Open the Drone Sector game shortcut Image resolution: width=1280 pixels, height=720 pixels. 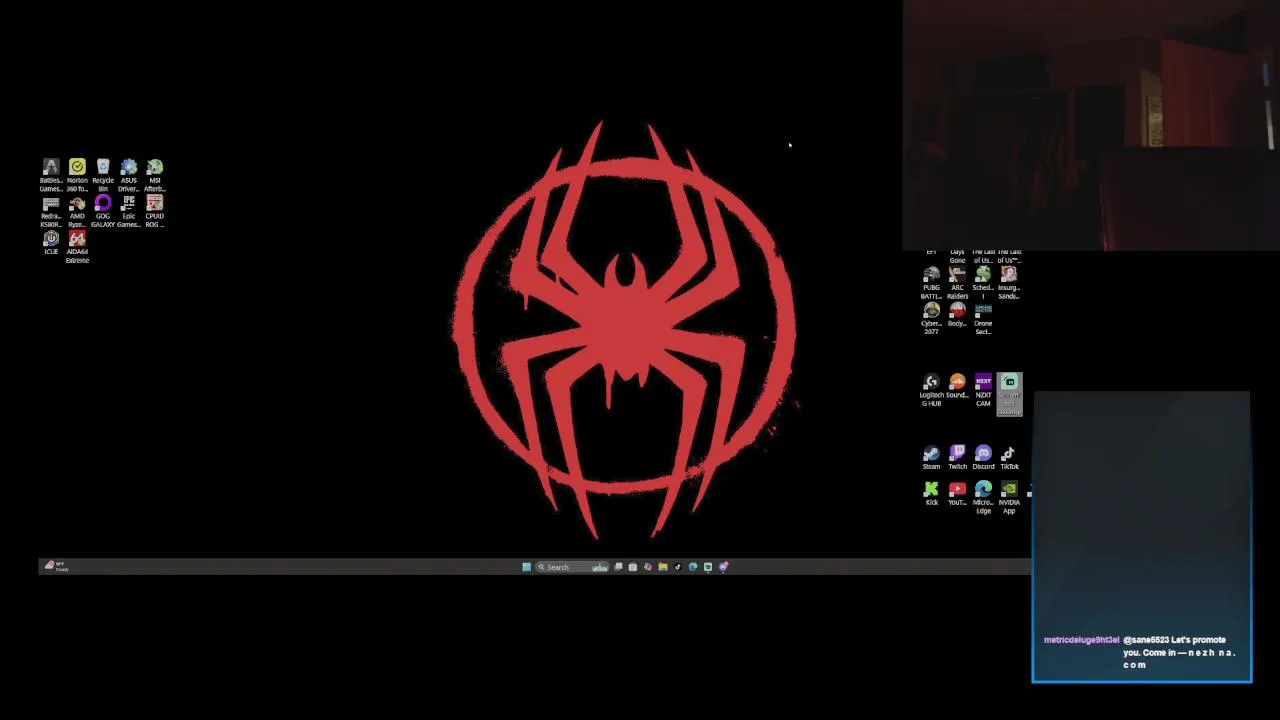click(983, 318)
